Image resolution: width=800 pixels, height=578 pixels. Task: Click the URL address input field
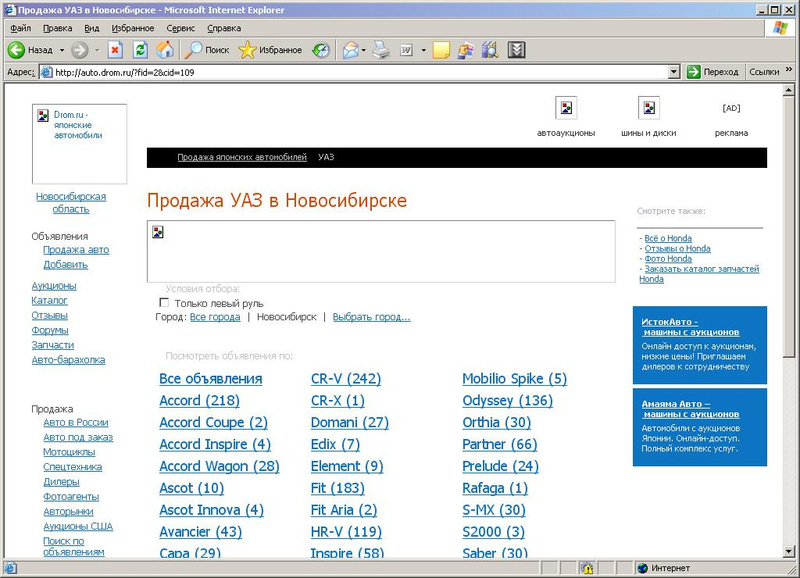point(360,72)
